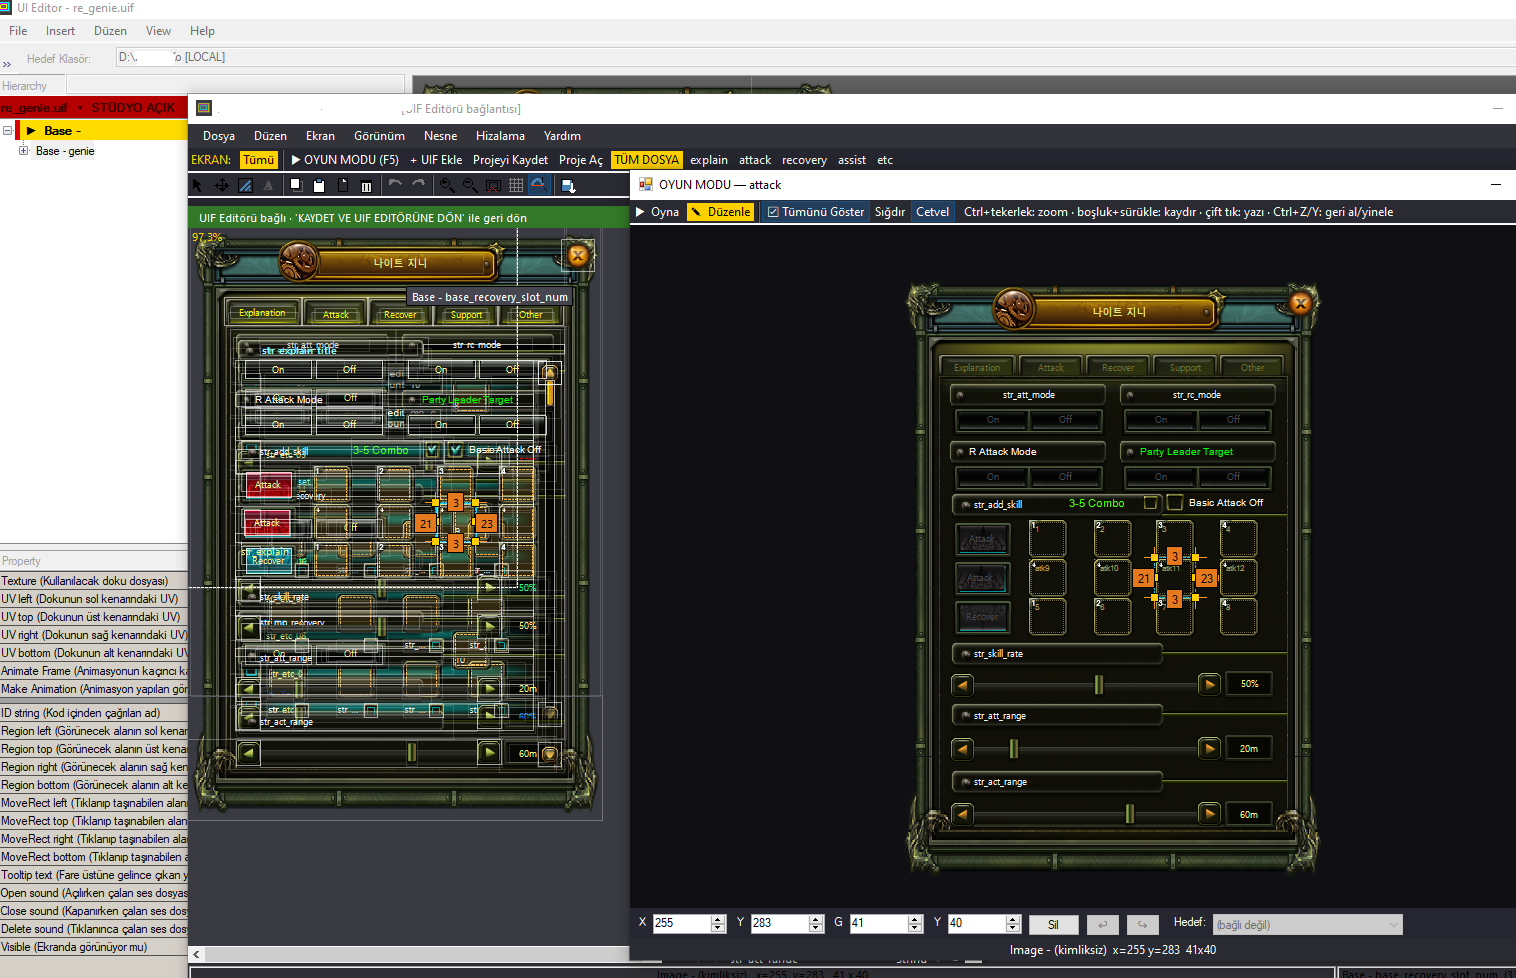The image size is (1516, 978).
Task: Collapse the Base node in Hierarchy
Action: coord(7,131)
